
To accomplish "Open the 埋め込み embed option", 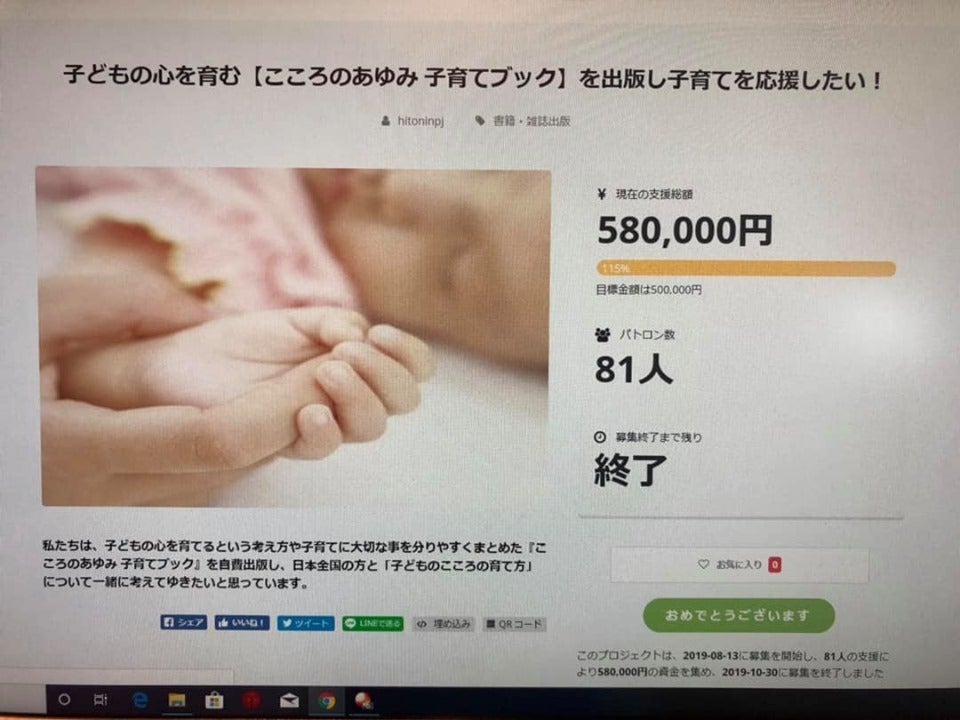I will pyautogui.click(x=444, y=624).
